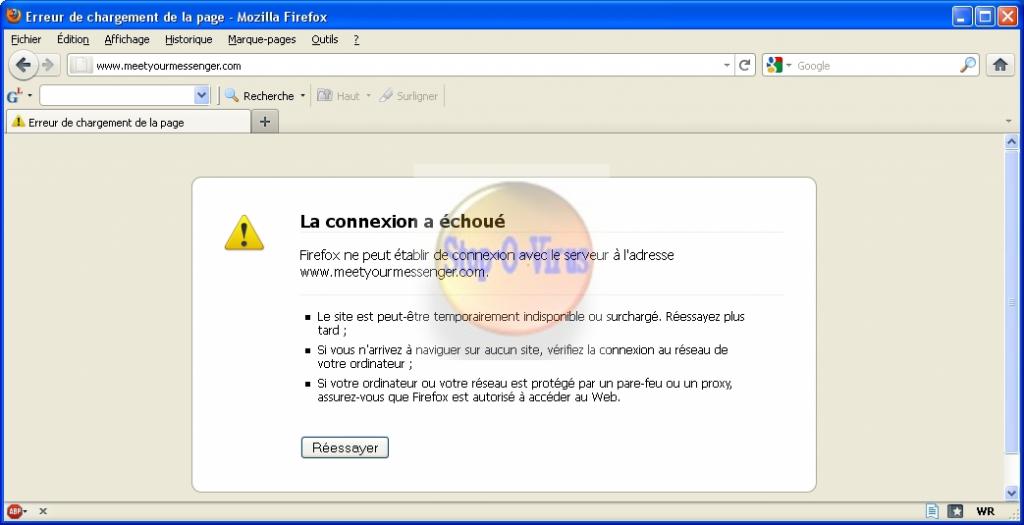Open the search engine selector dropdown arrow
Screen dimensions: 1024x525
(788, 65)
